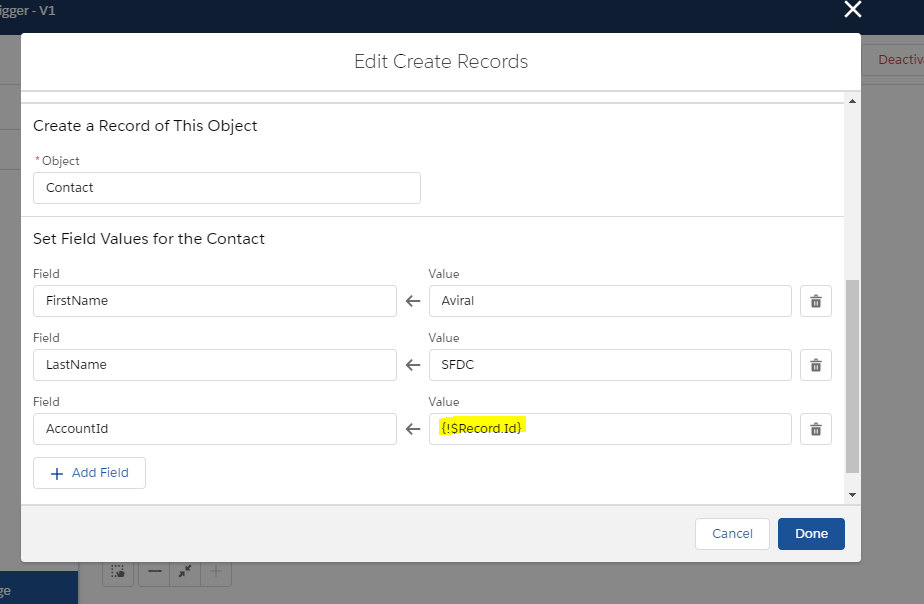Open the FirstName field picker
The width and height of the screenshot is (924, 604).
(214, 301)
